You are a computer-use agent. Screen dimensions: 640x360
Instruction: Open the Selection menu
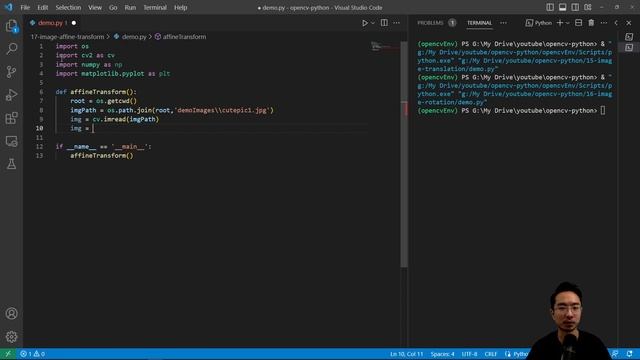coord(68,7)
